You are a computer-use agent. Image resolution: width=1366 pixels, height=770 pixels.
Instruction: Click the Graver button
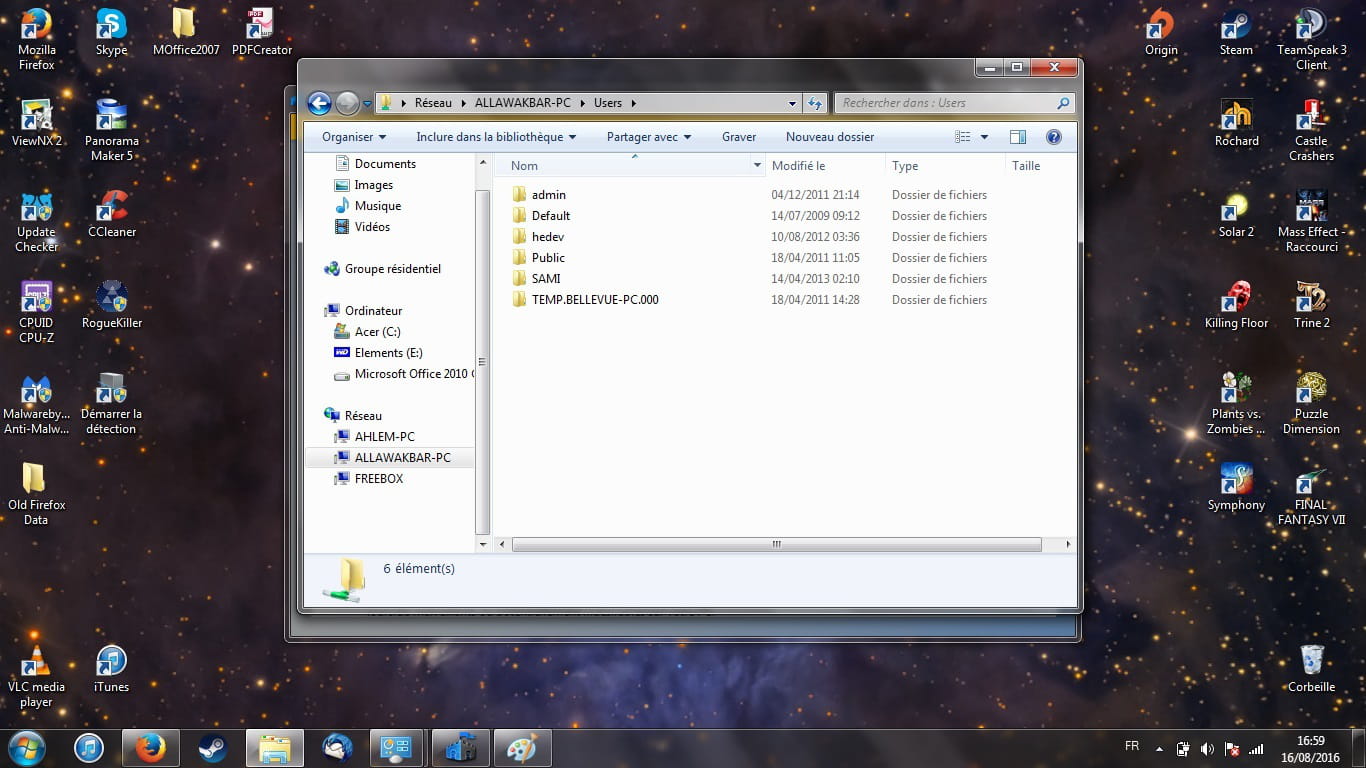(739, 137)
